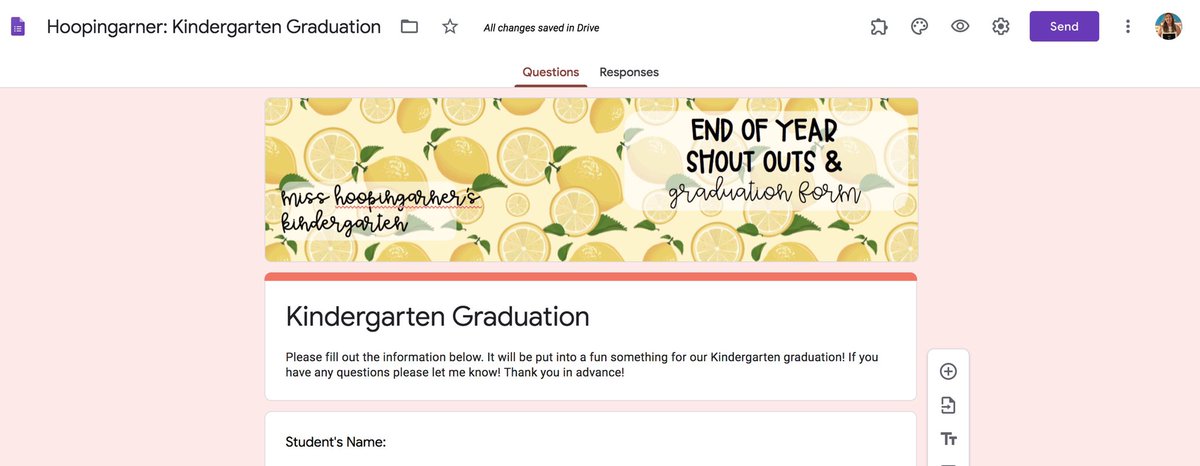Viewport: 1200px width, 466px height.
Task: Preview the form with eye icon
Action: click(x=960, y=27)
